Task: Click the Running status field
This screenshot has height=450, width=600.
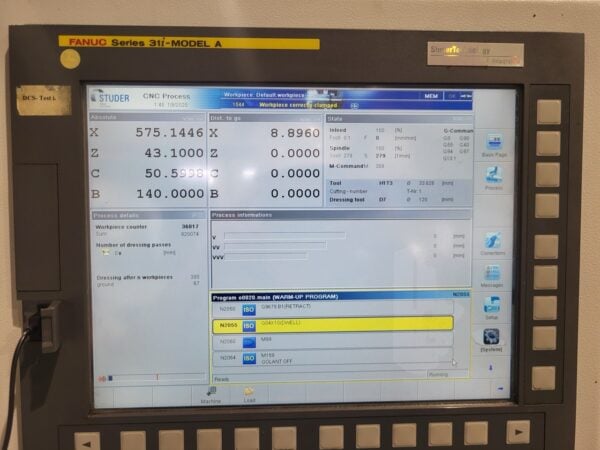Action: pos(447,375)
